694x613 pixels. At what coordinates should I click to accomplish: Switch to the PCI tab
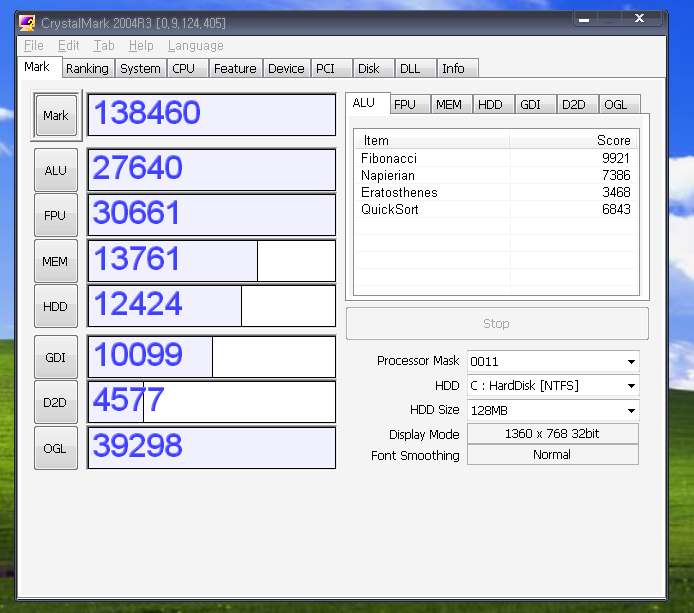331,69
